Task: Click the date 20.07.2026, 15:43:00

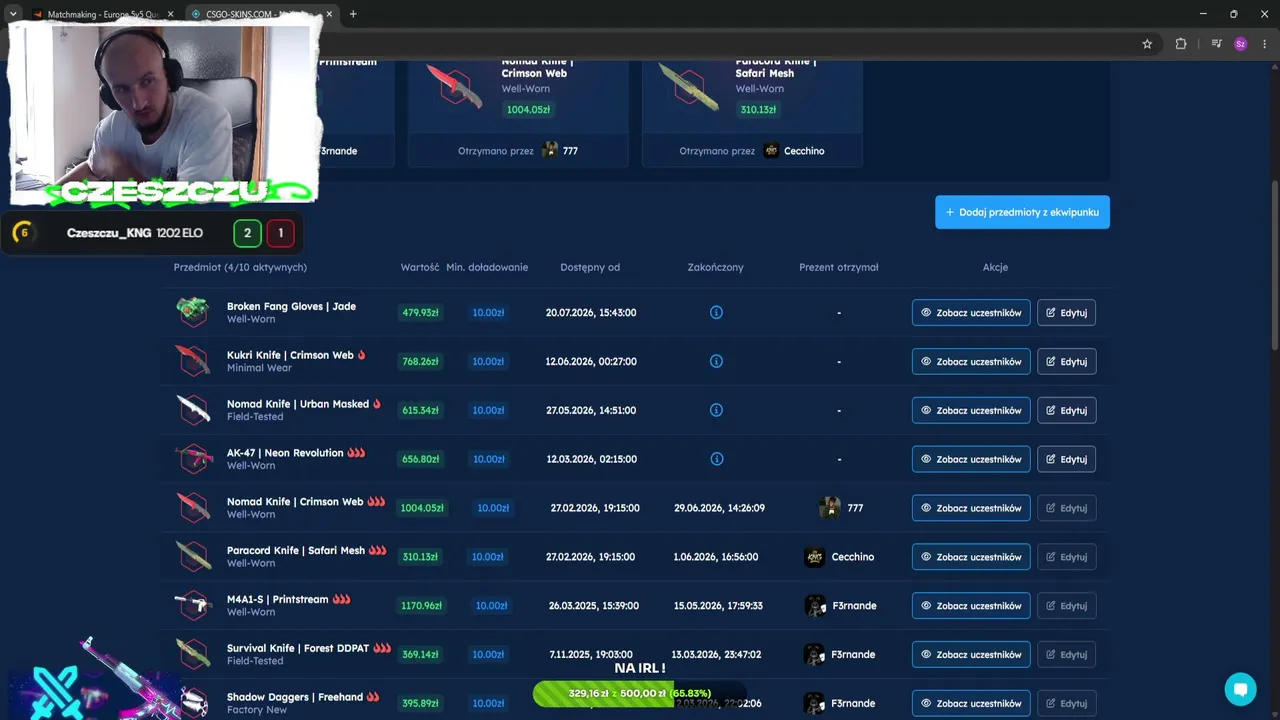Action: pos(591,313)
